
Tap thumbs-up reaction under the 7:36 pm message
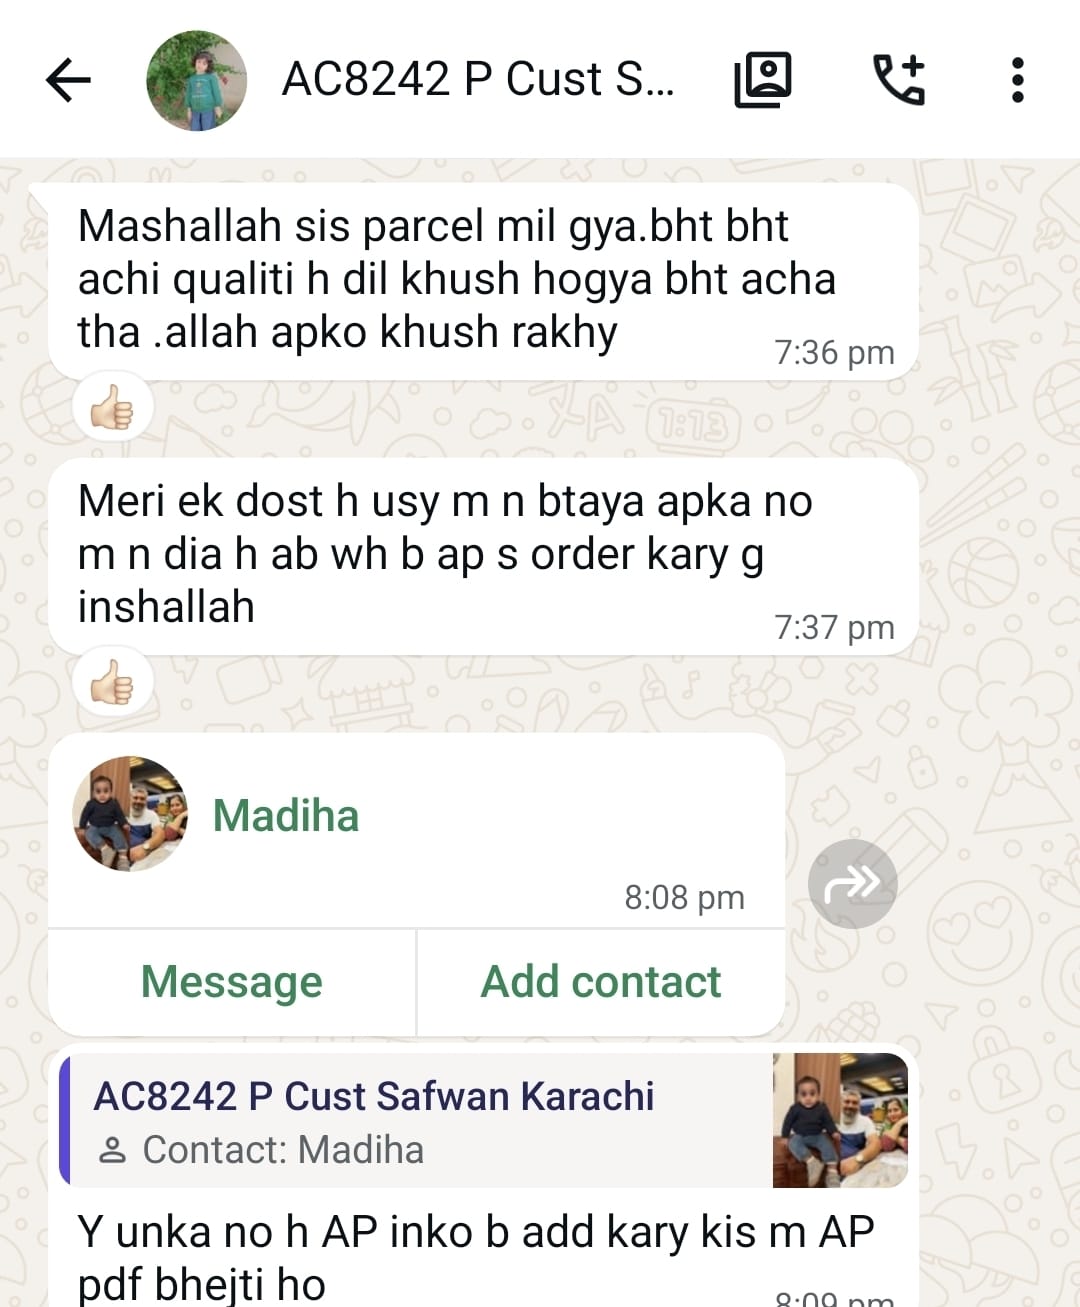click(112, 408)
